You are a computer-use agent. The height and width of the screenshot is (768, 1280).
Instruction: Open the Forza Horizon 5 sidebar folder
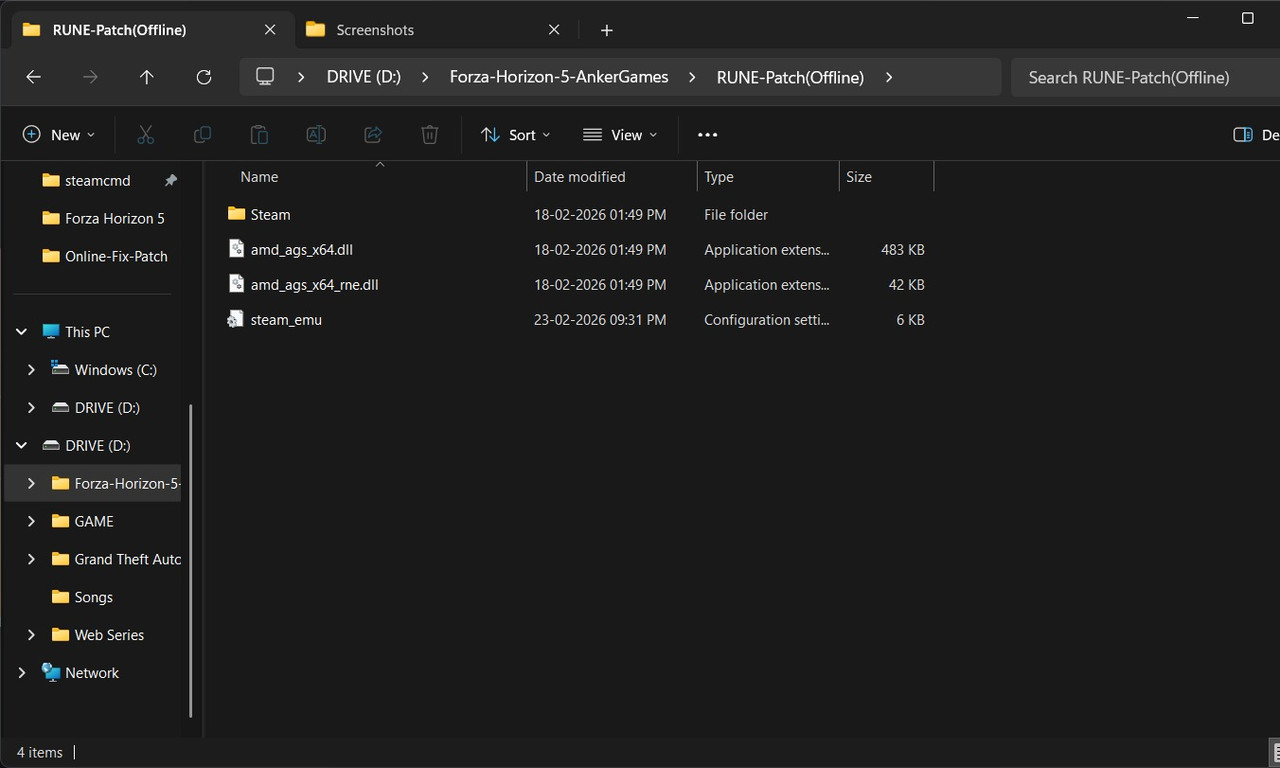[105, 218]
